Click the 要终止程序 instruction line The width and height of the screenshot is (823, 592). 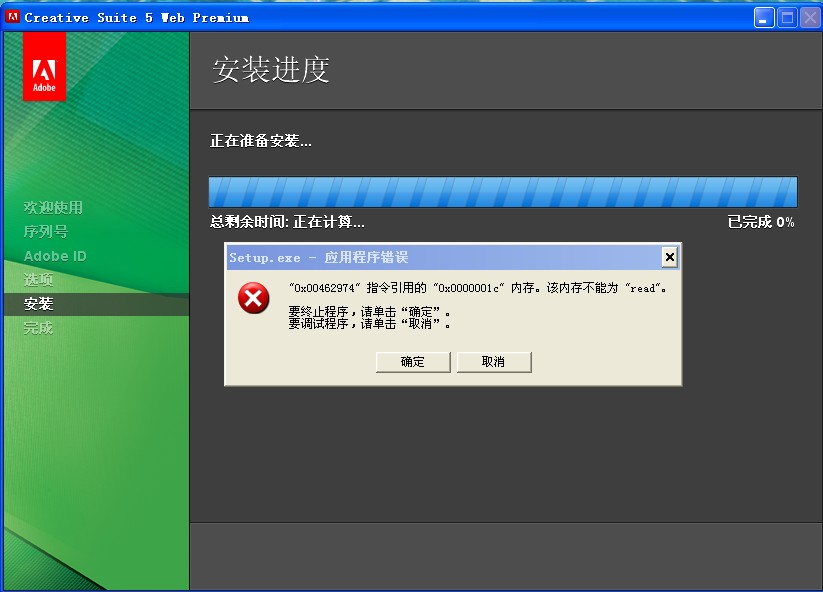(x=369, y=312)
